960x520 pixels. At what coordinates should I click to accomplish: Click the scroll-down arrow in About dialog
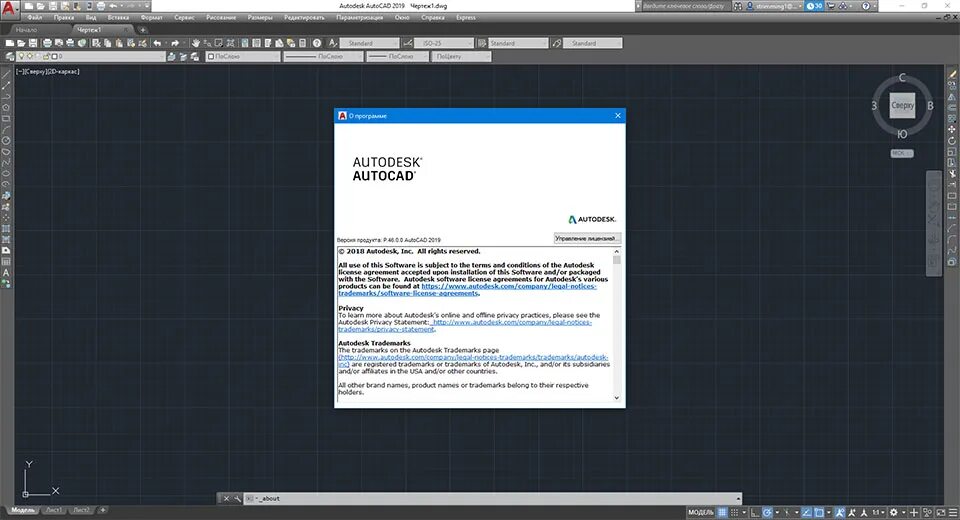point(617,398)
